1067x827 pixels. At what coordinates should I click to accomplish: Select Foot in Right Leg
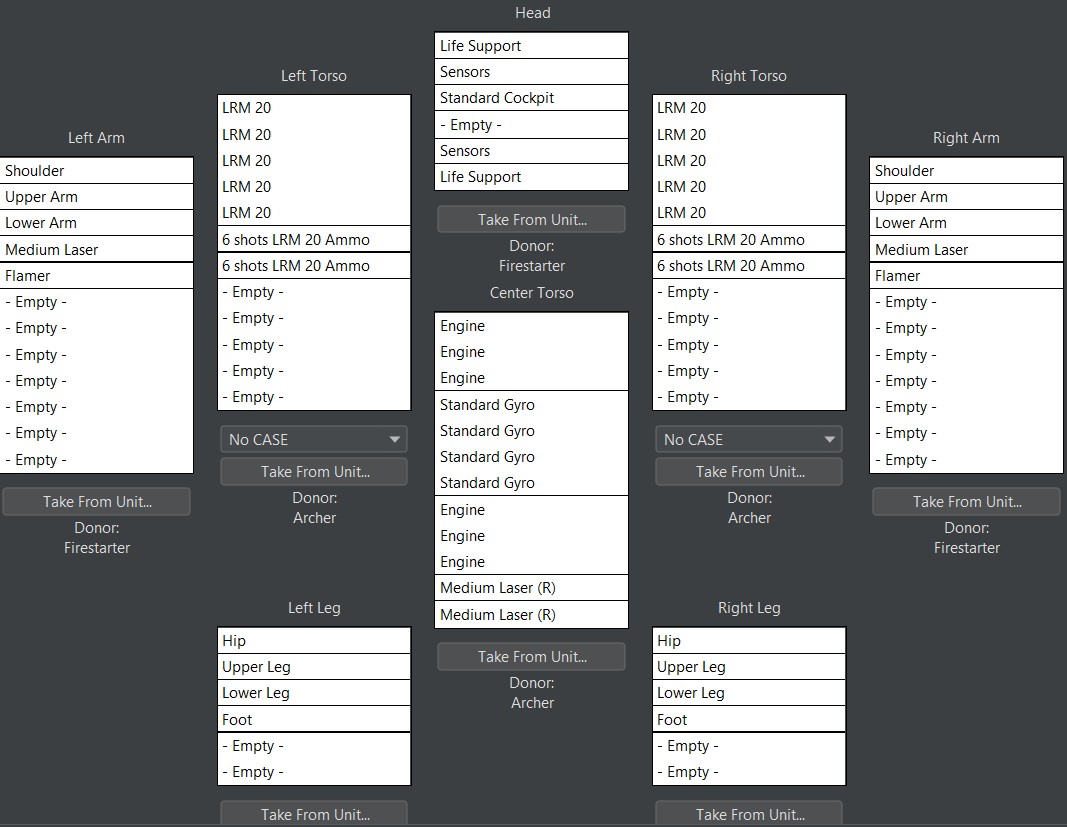pyautogui.click(x=749, y=719)
